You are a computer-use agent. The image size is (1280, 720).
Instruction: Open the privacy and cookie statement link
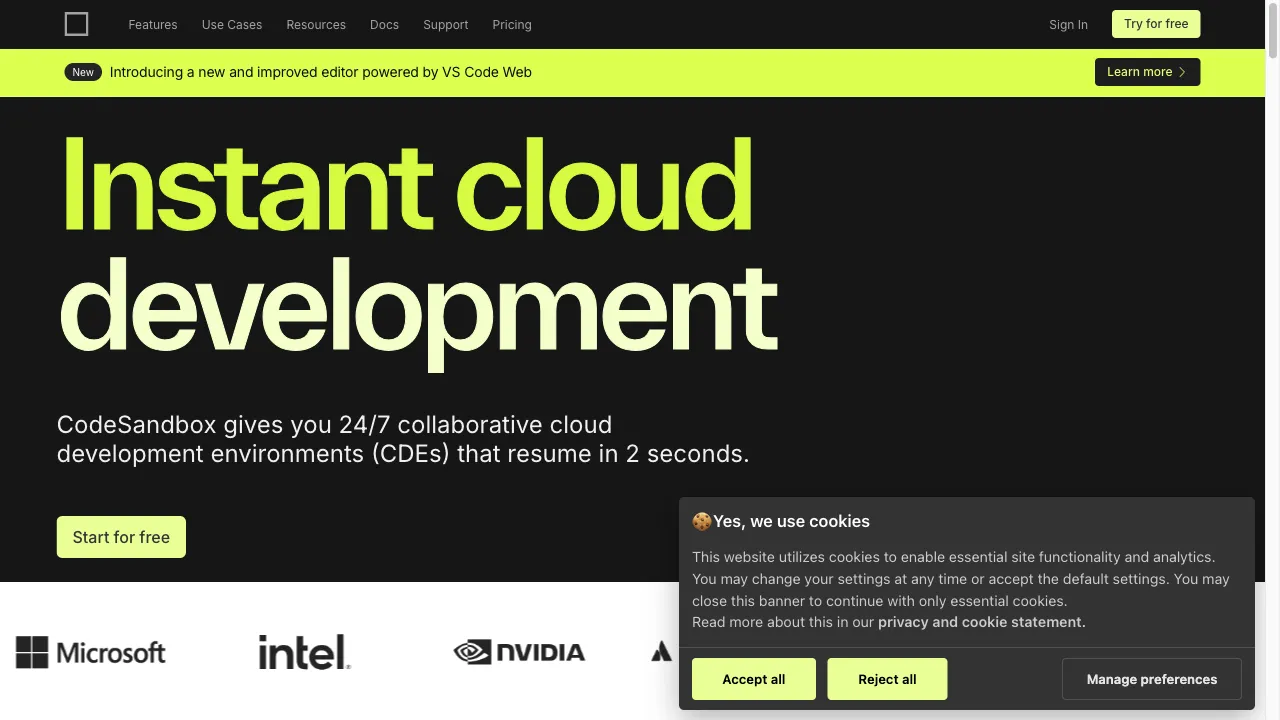(981, 622)
